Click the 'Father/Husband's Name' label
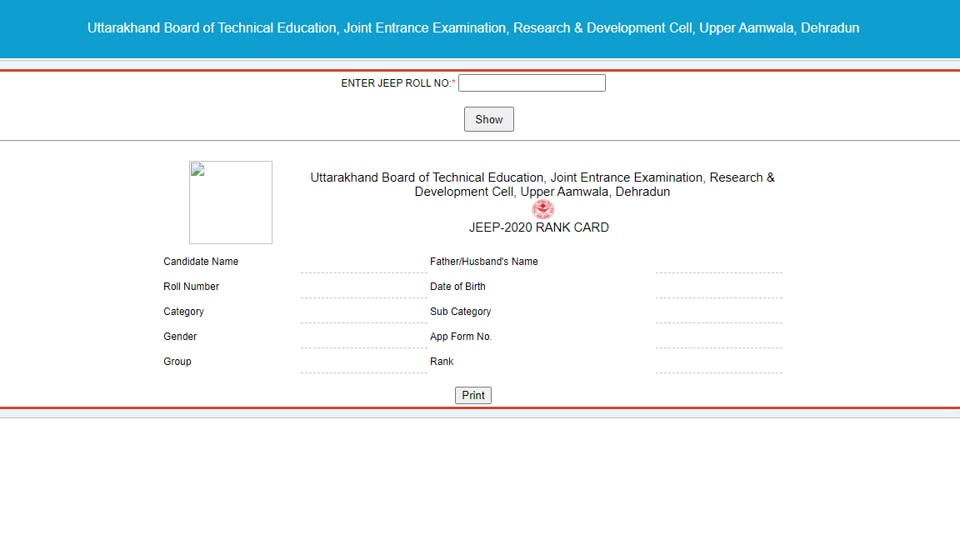 tap(484, 261)
